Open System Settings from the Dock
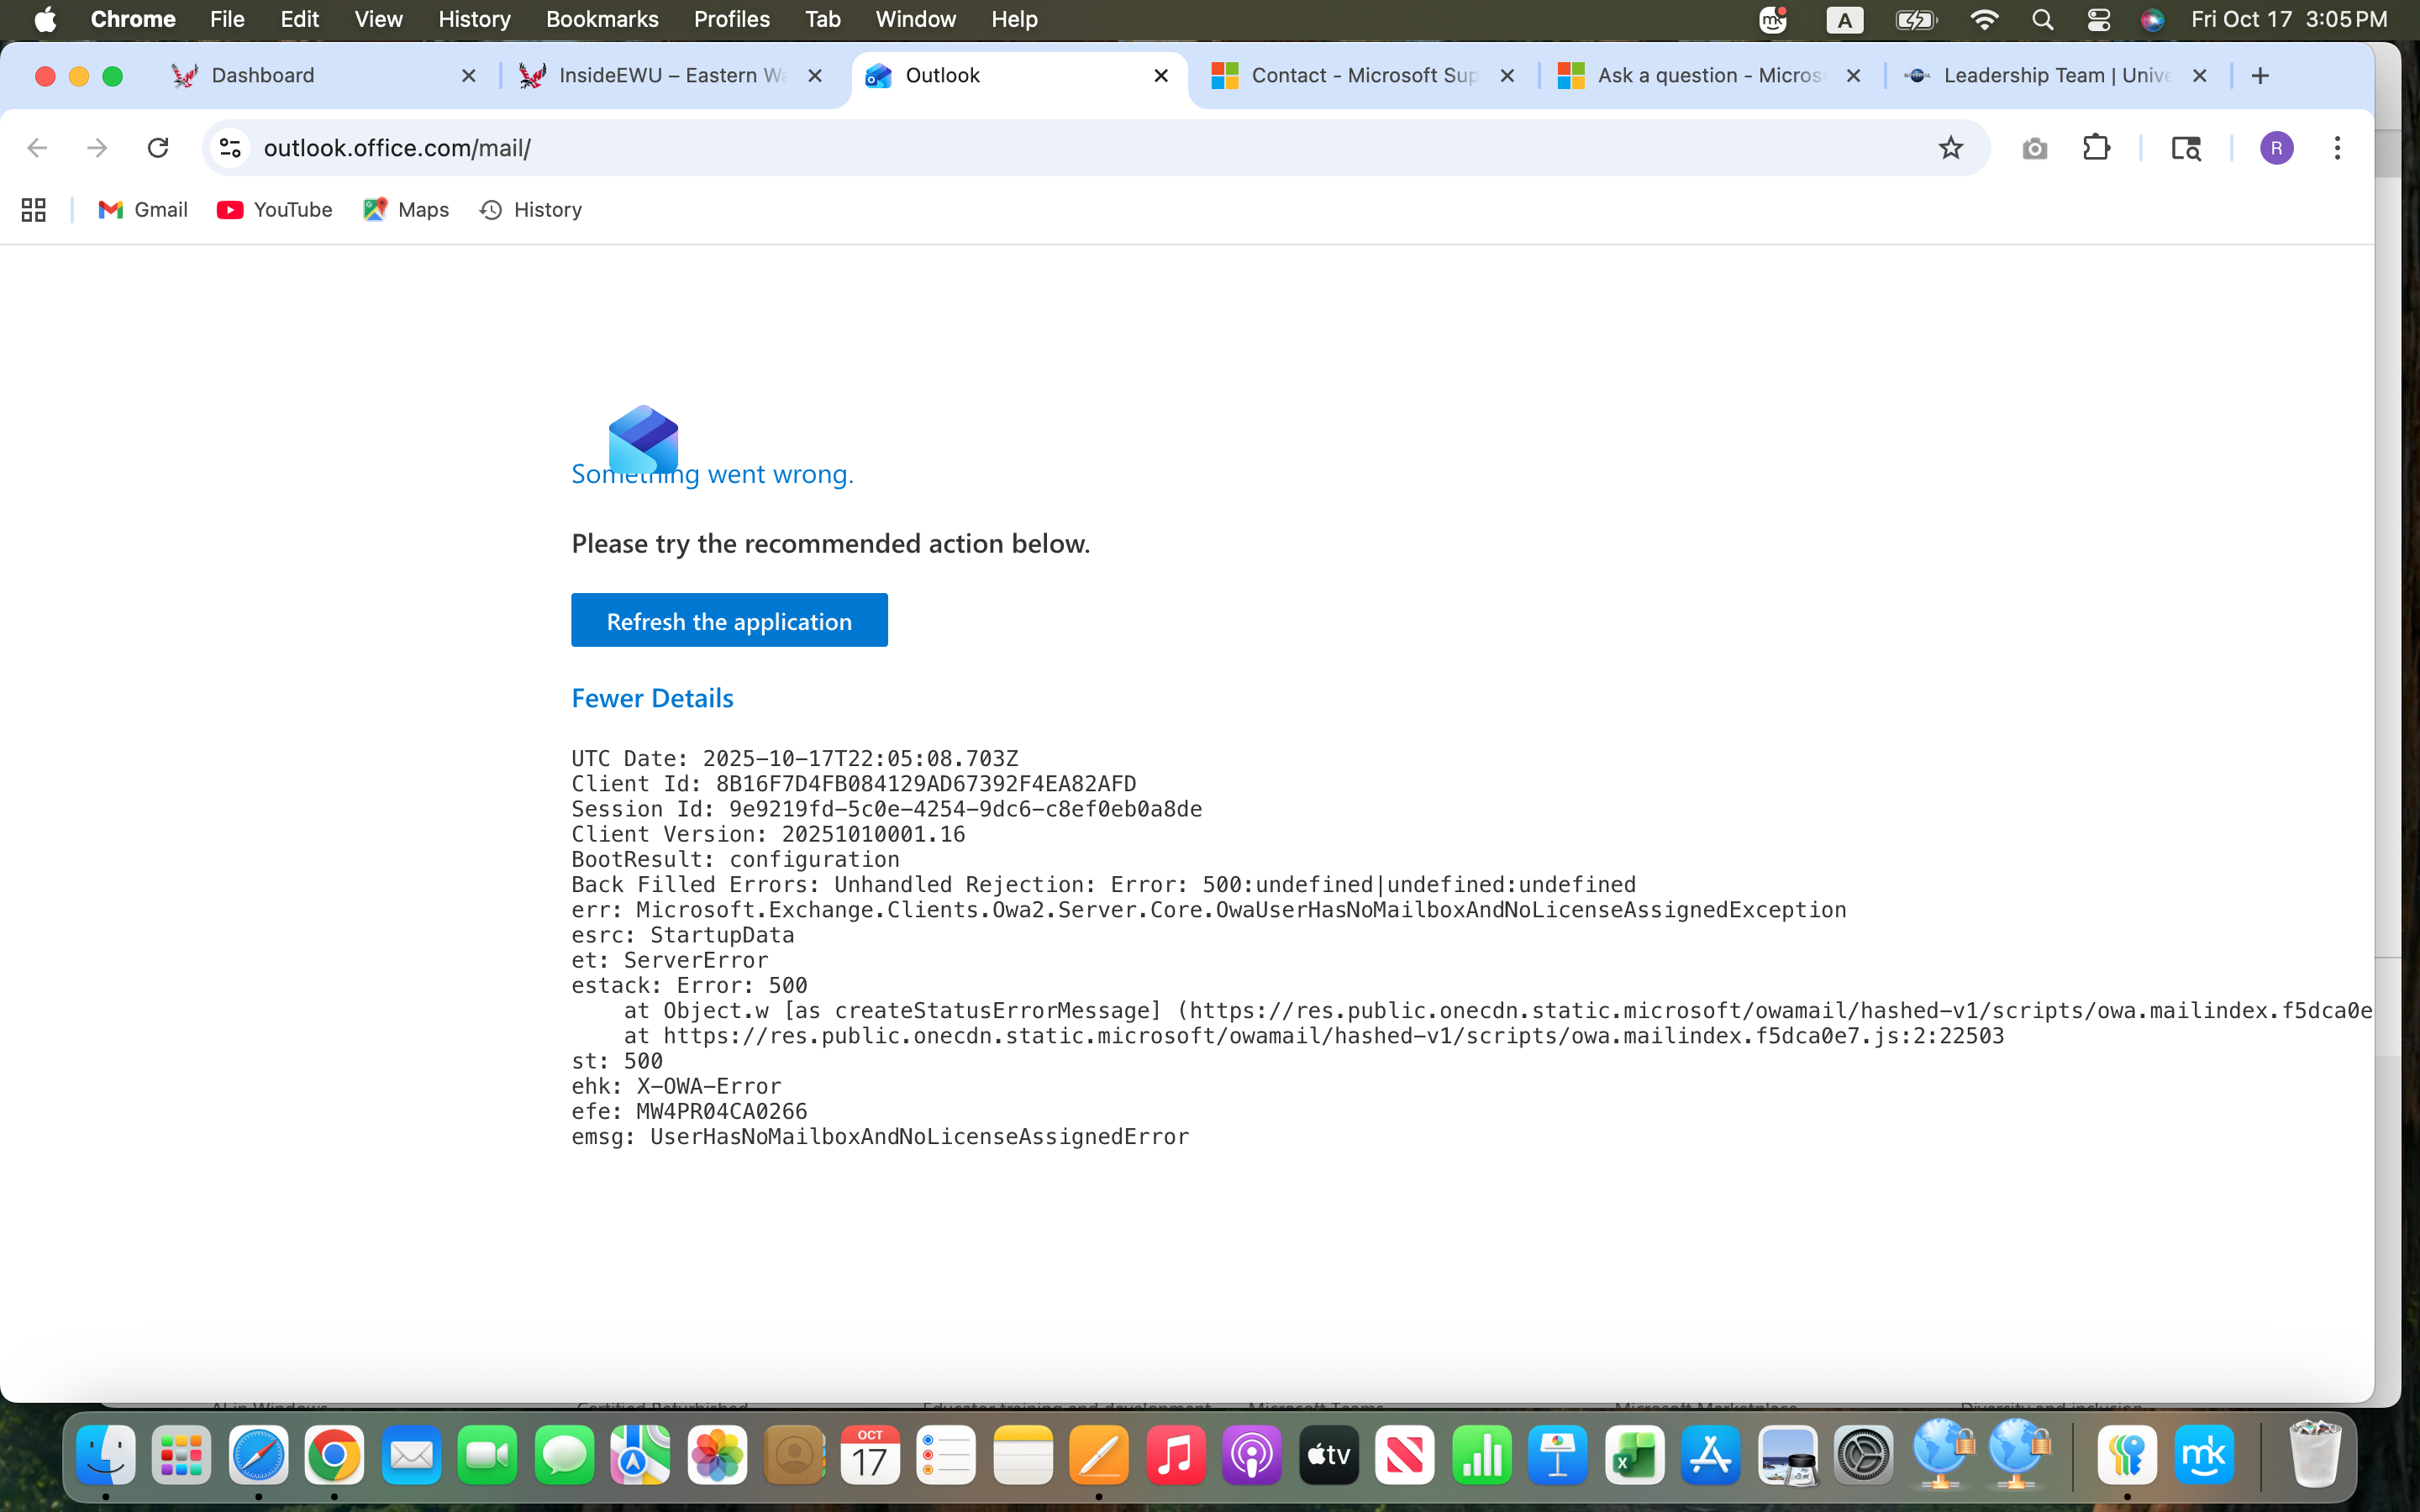Image resolution: width=2420 pixels, height=1512 pixels. click(x=1864, y=1455)
